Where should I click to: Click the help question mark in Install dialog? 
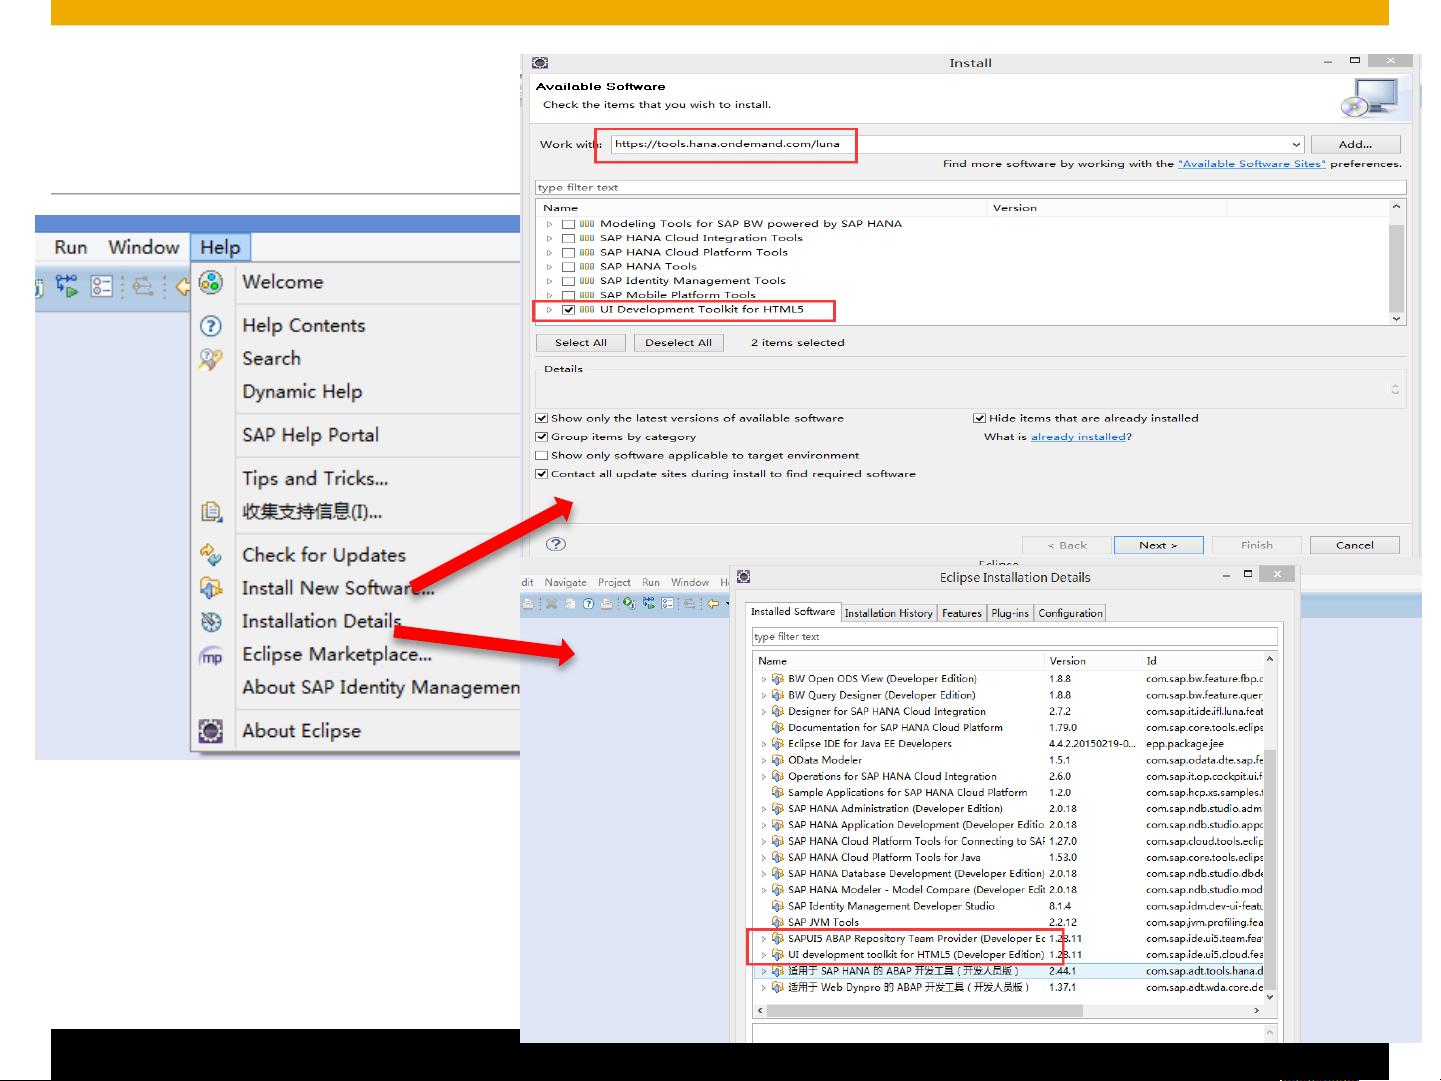point(556,544)
